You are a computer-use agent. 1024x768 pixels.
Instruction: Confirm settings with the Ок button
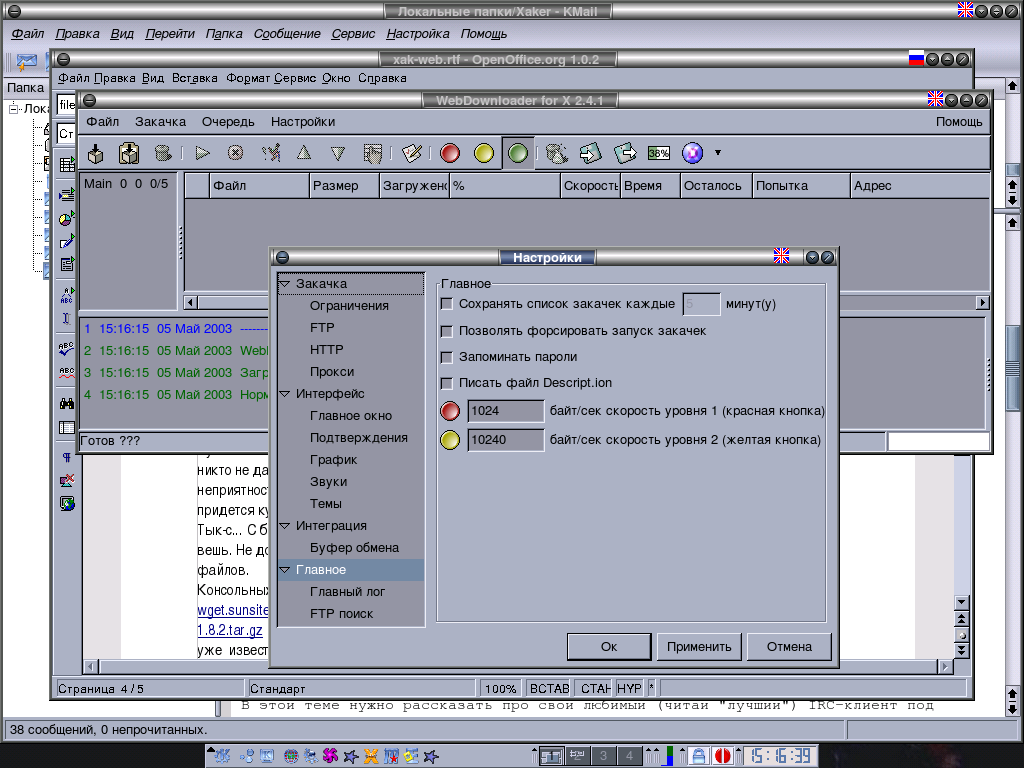609,647
